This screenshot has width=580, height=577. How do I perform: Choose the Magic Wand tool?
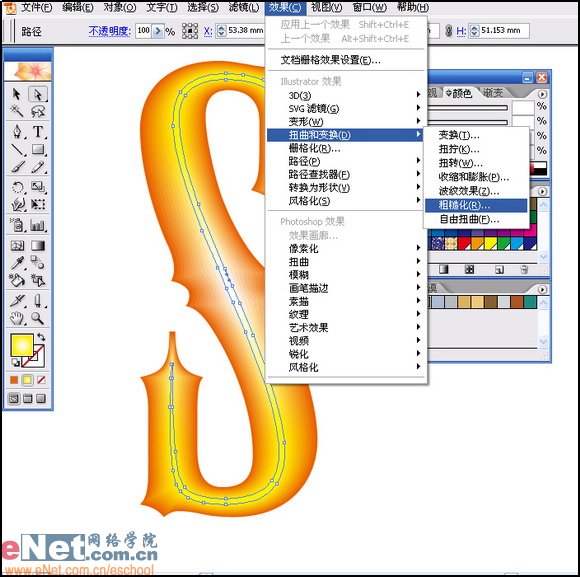point(17,111)
